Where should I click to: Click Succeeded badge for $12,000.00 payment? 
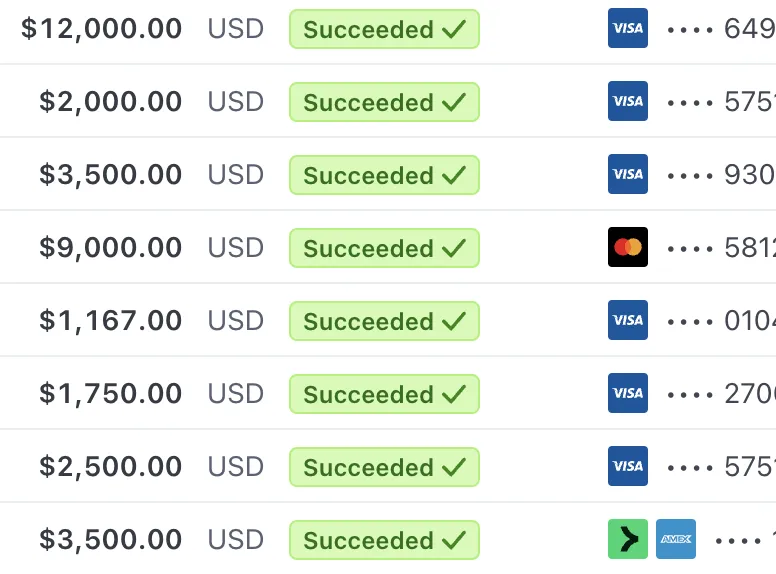pyautogui.click(x=384, y=29)
